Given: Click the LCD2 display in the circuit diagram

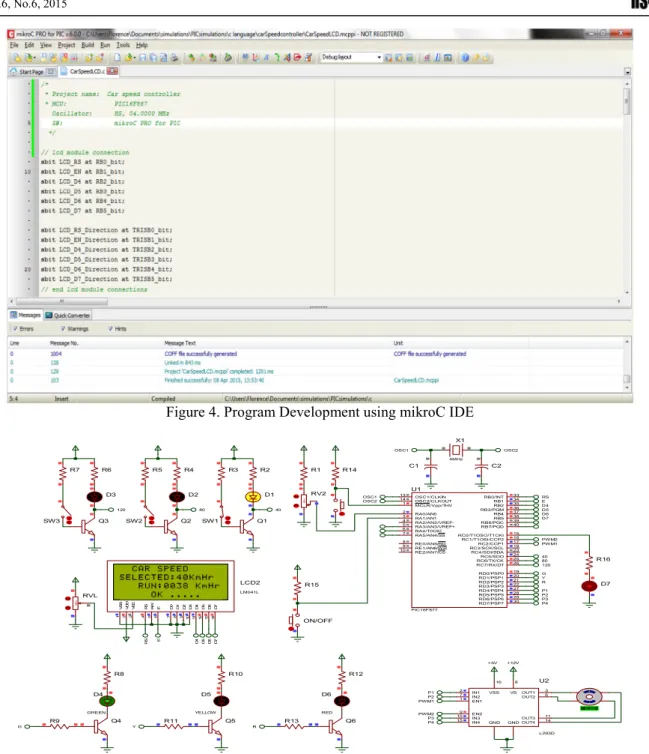Looking at the screenshot, I should [171, 585].
